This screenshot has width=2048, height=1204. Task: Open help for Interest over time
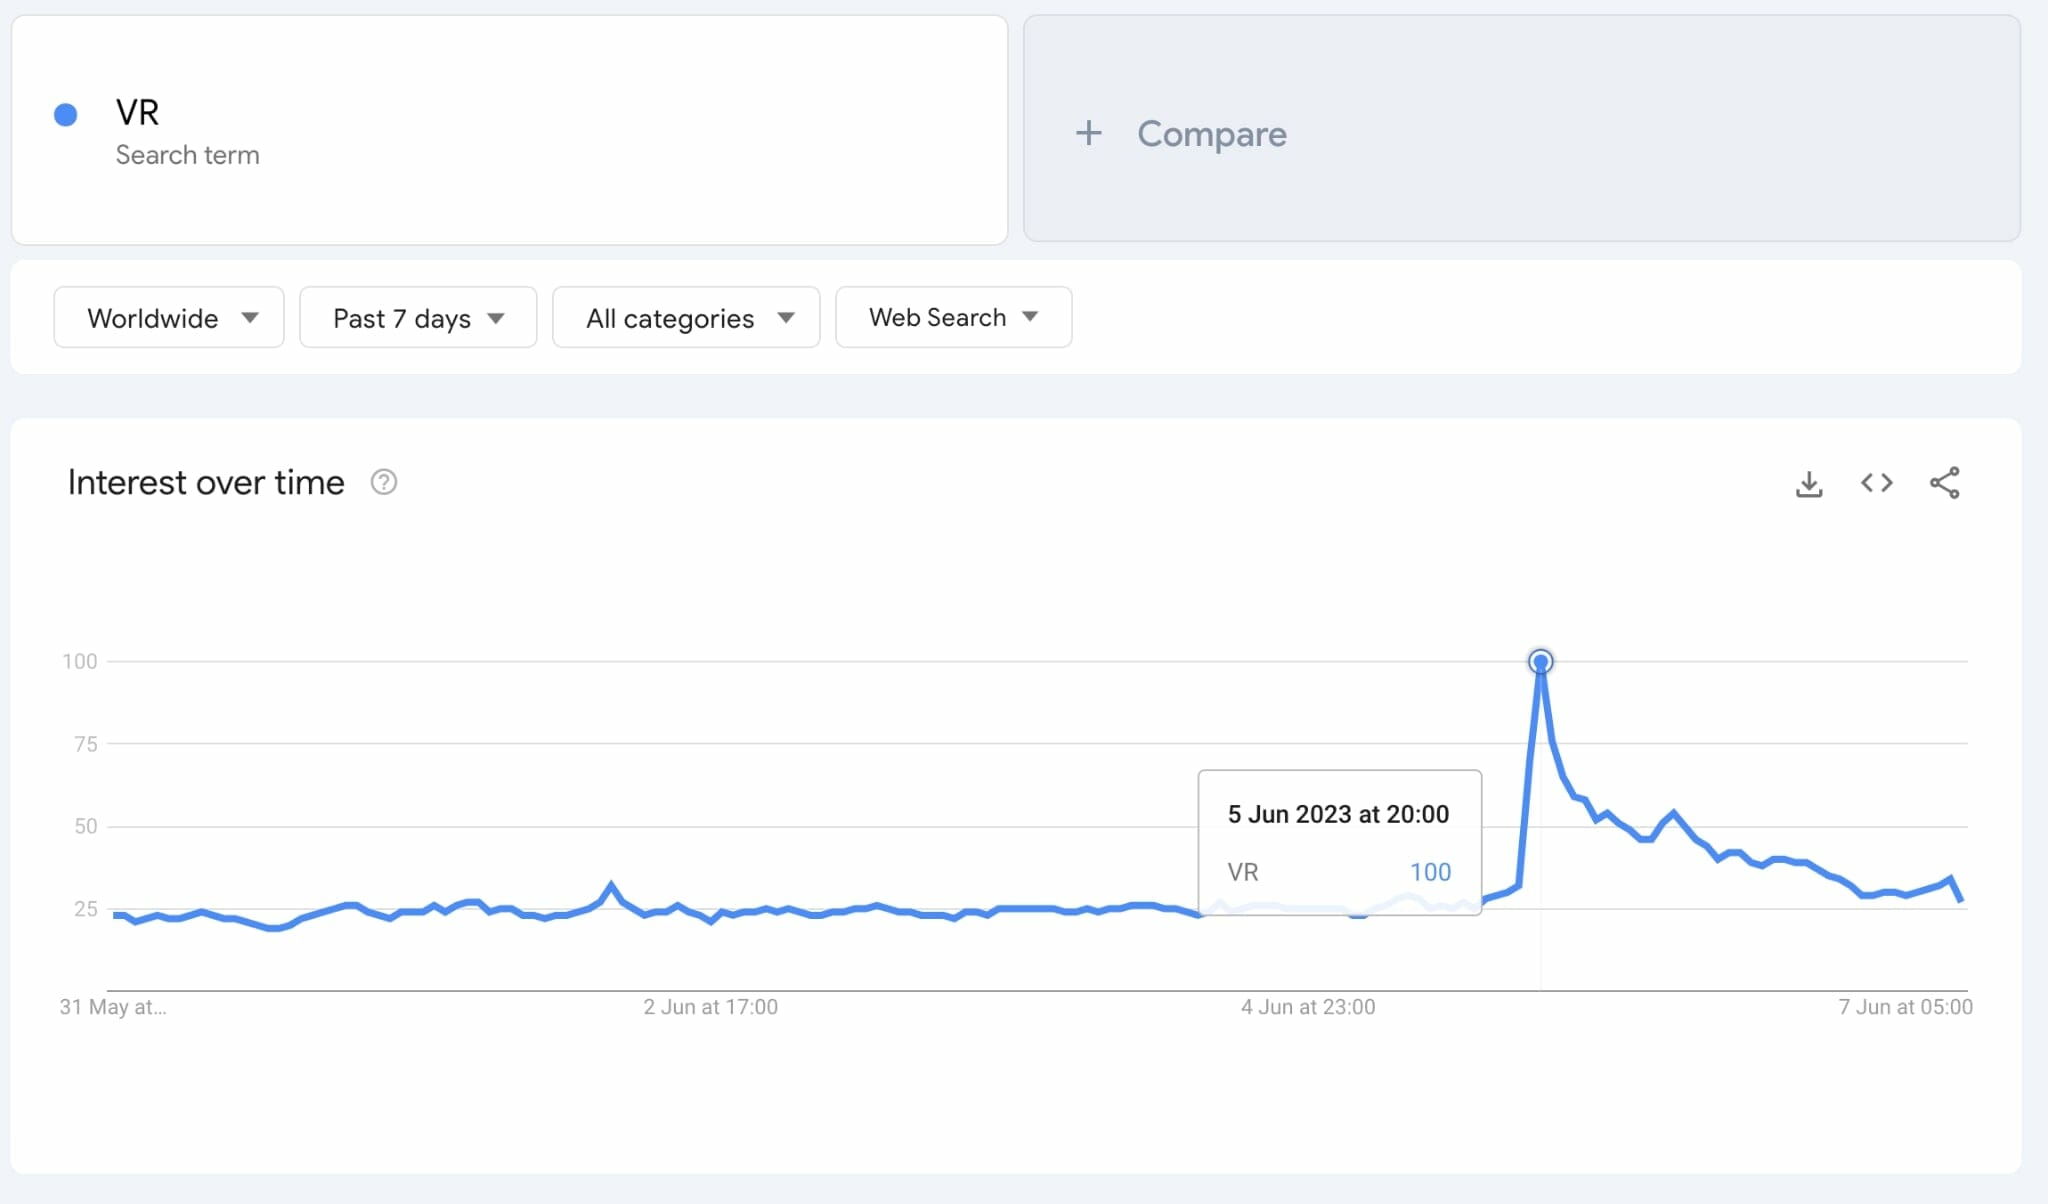click(x=384, y=482)
